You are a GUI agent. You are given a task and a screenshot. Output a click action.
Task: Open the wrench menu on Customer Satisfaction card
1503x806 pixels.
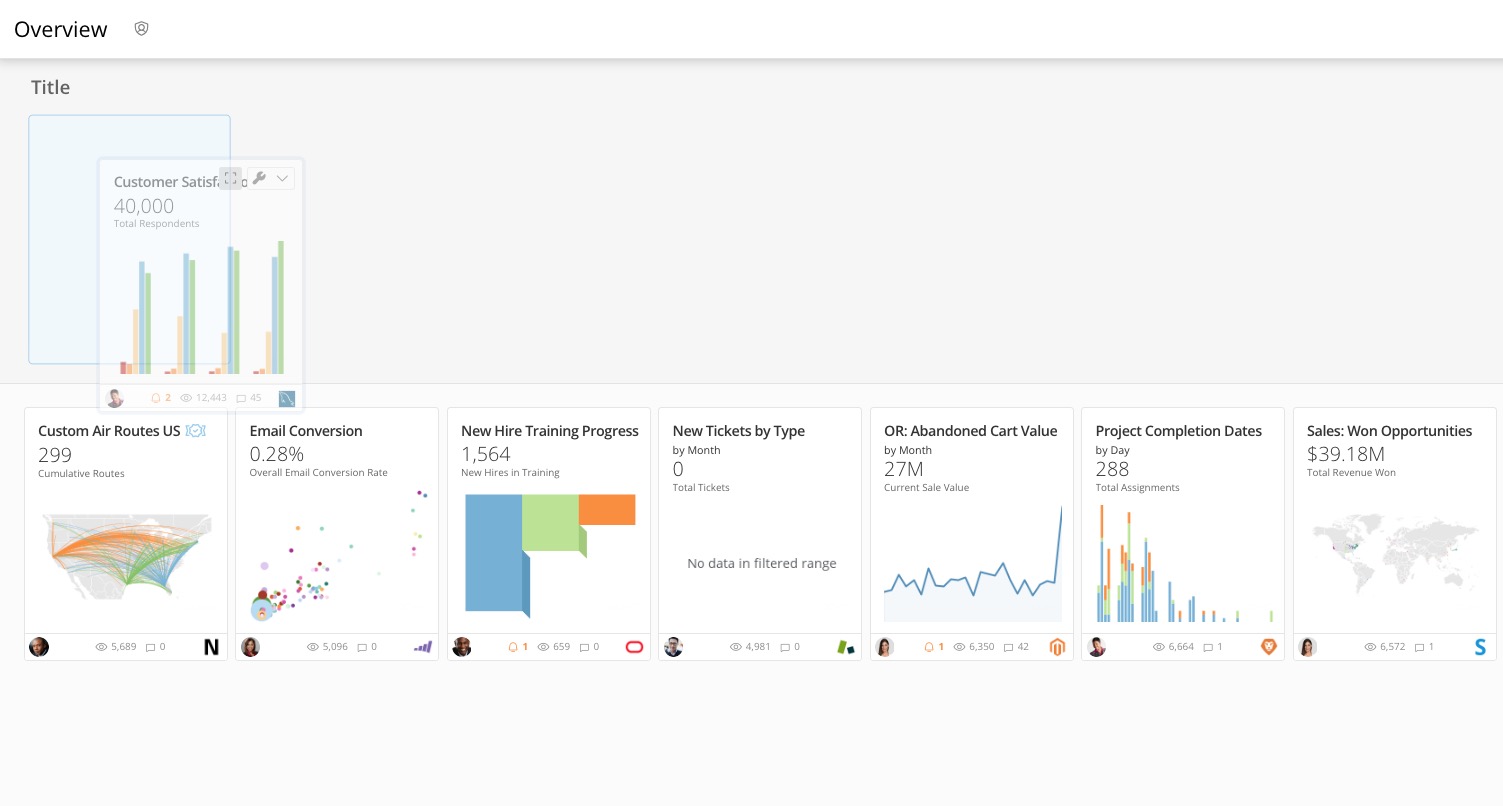(259, 178)
